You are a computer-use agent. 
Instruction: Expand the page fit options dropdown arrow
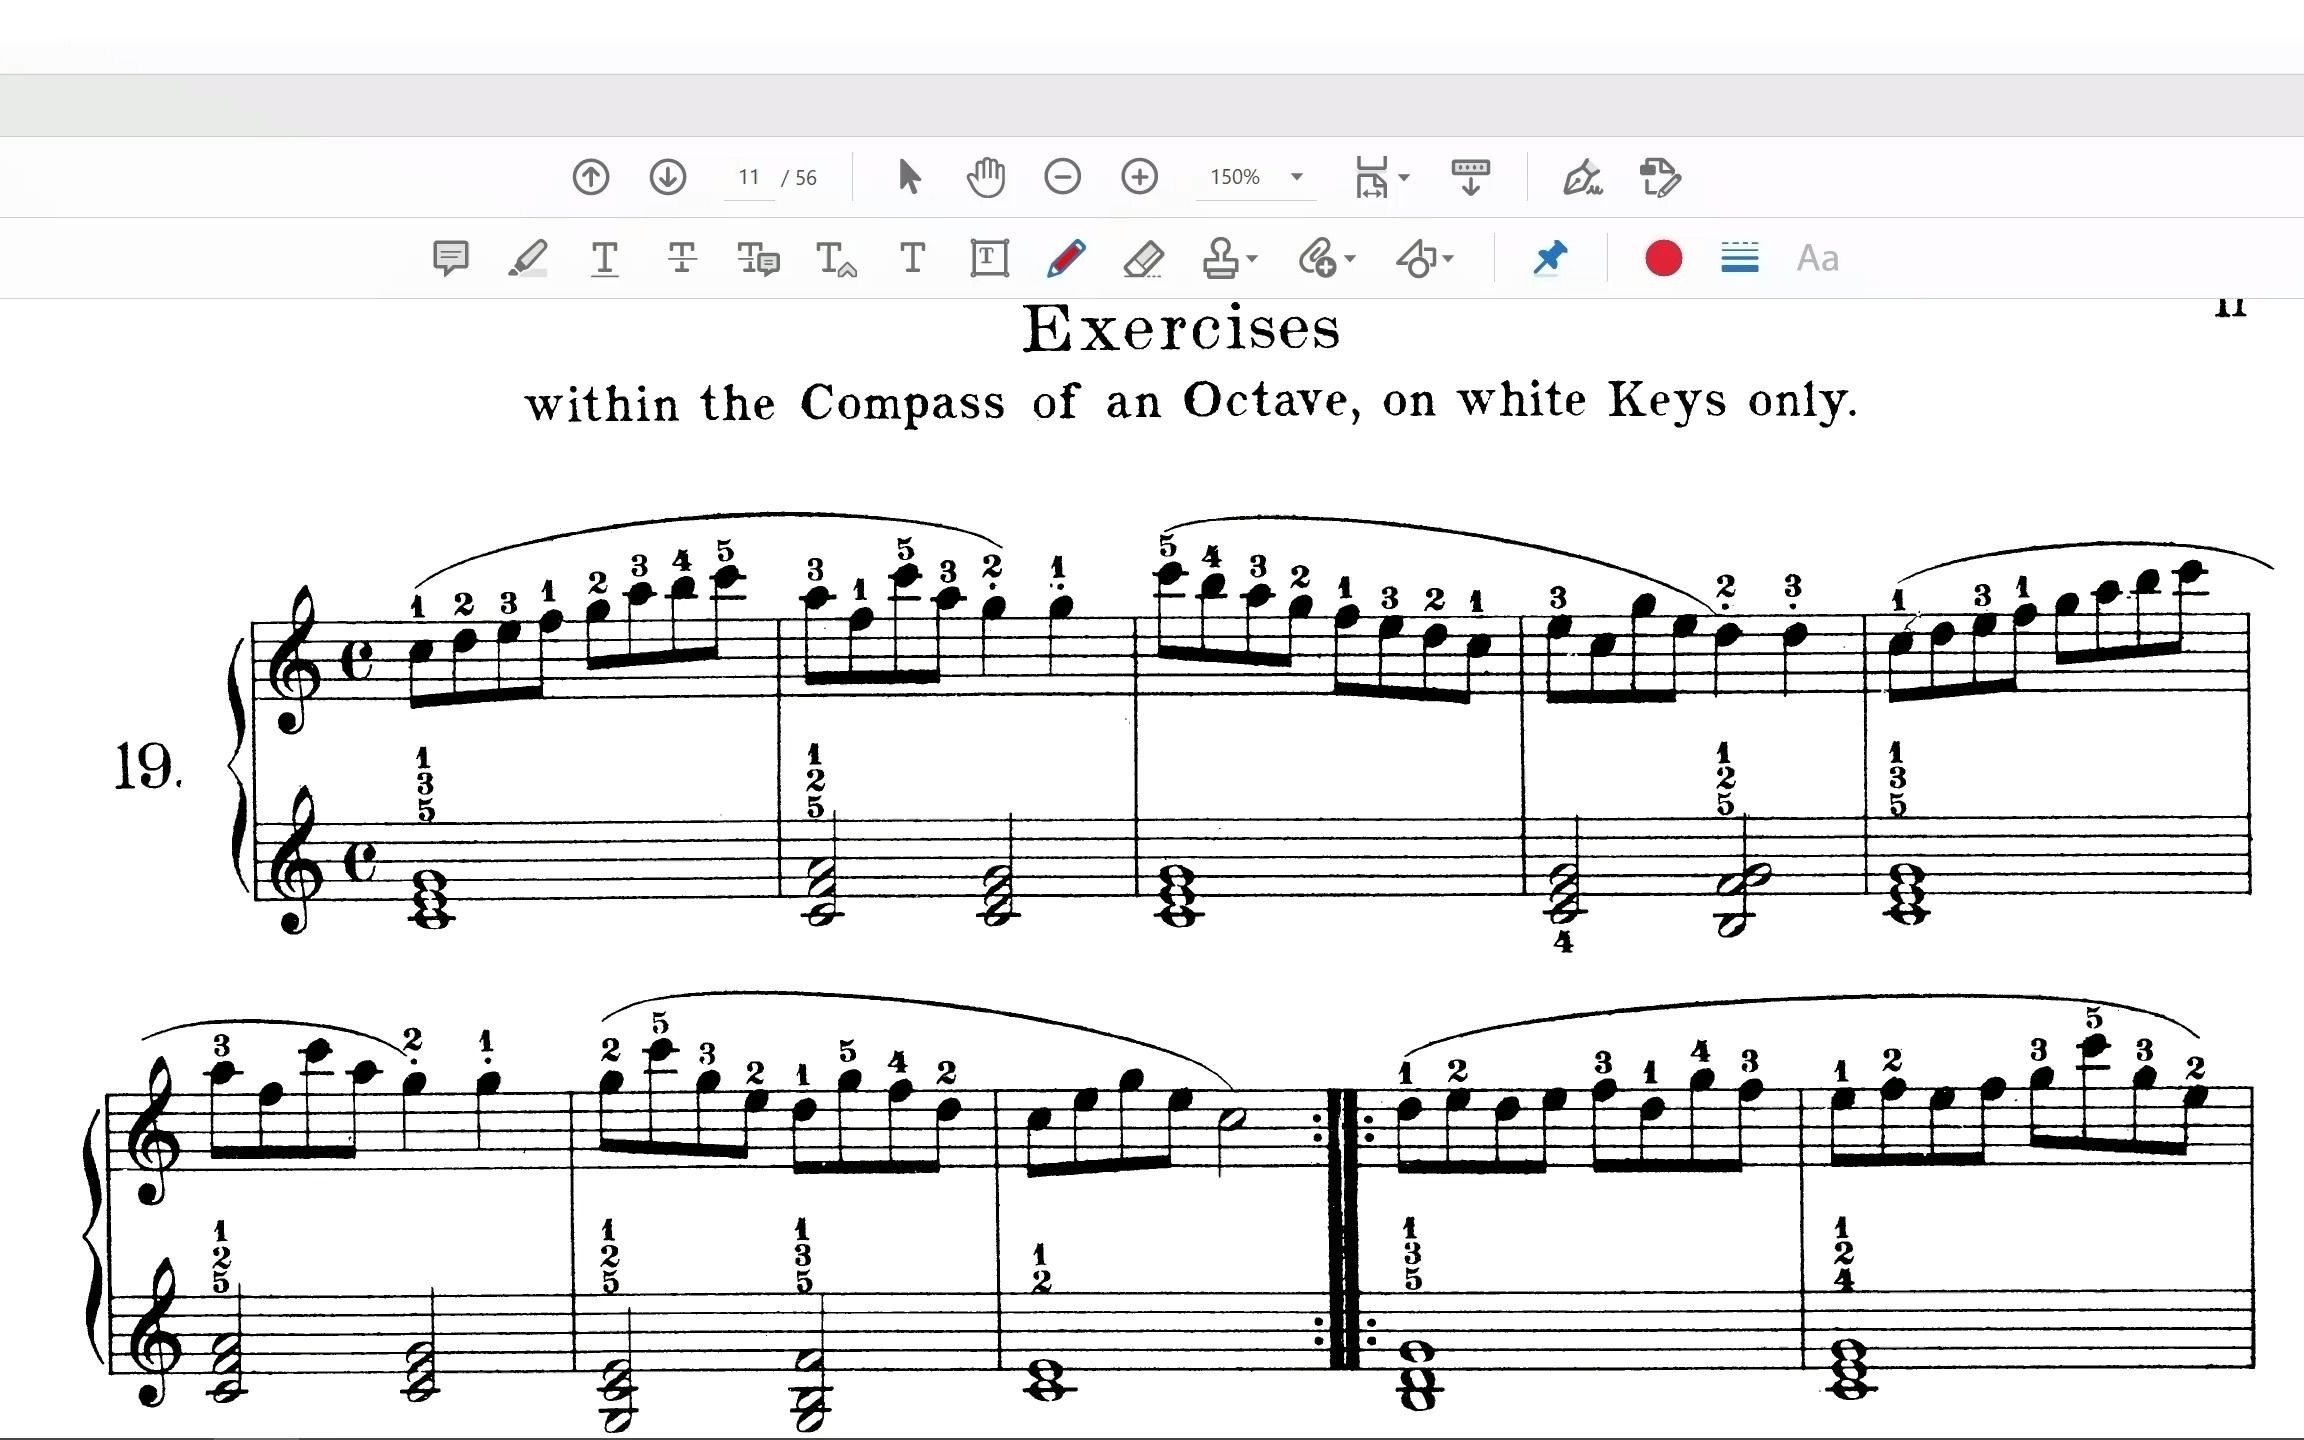(1404, 178)
